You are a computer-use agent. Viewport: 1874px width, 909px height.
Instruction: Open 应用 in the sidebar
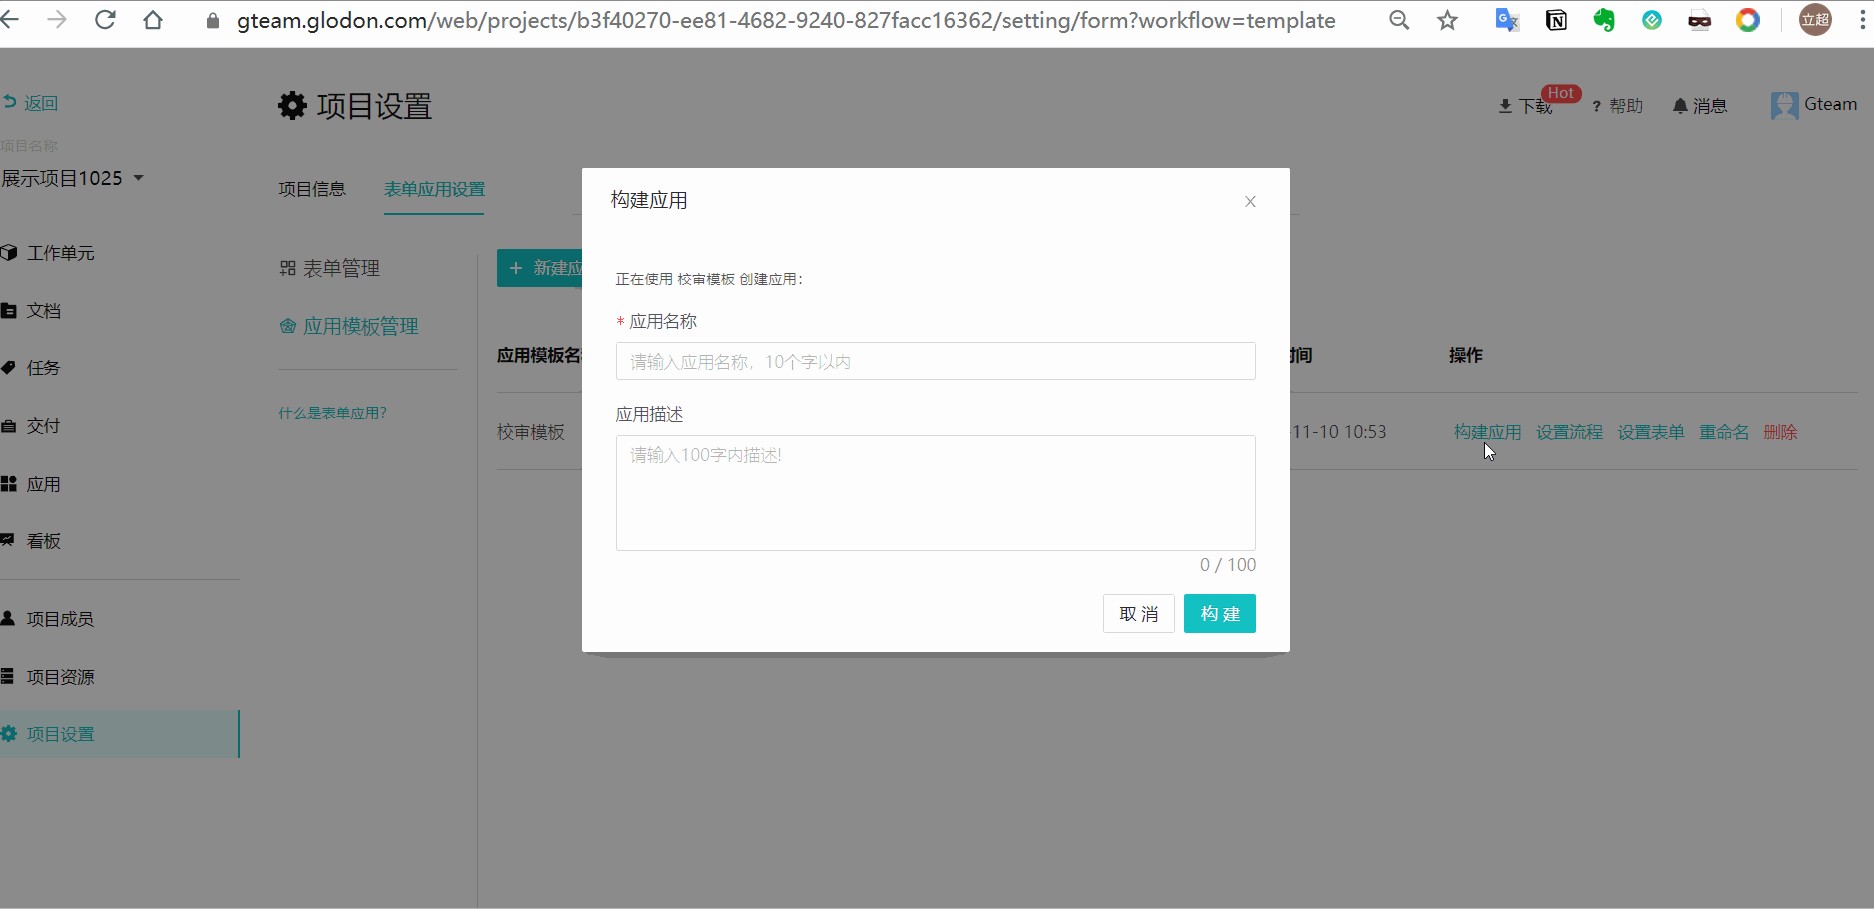[43, 484]
